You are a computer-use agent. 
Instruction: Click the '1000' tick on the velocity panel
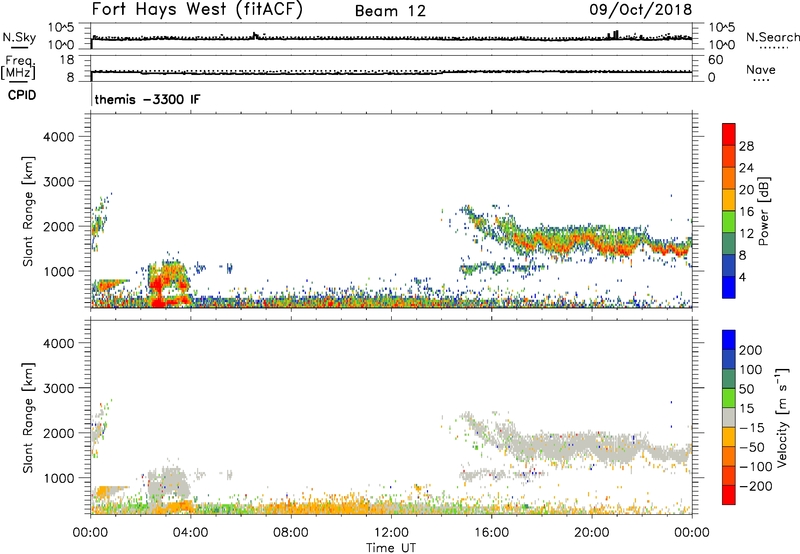(59, 478)
